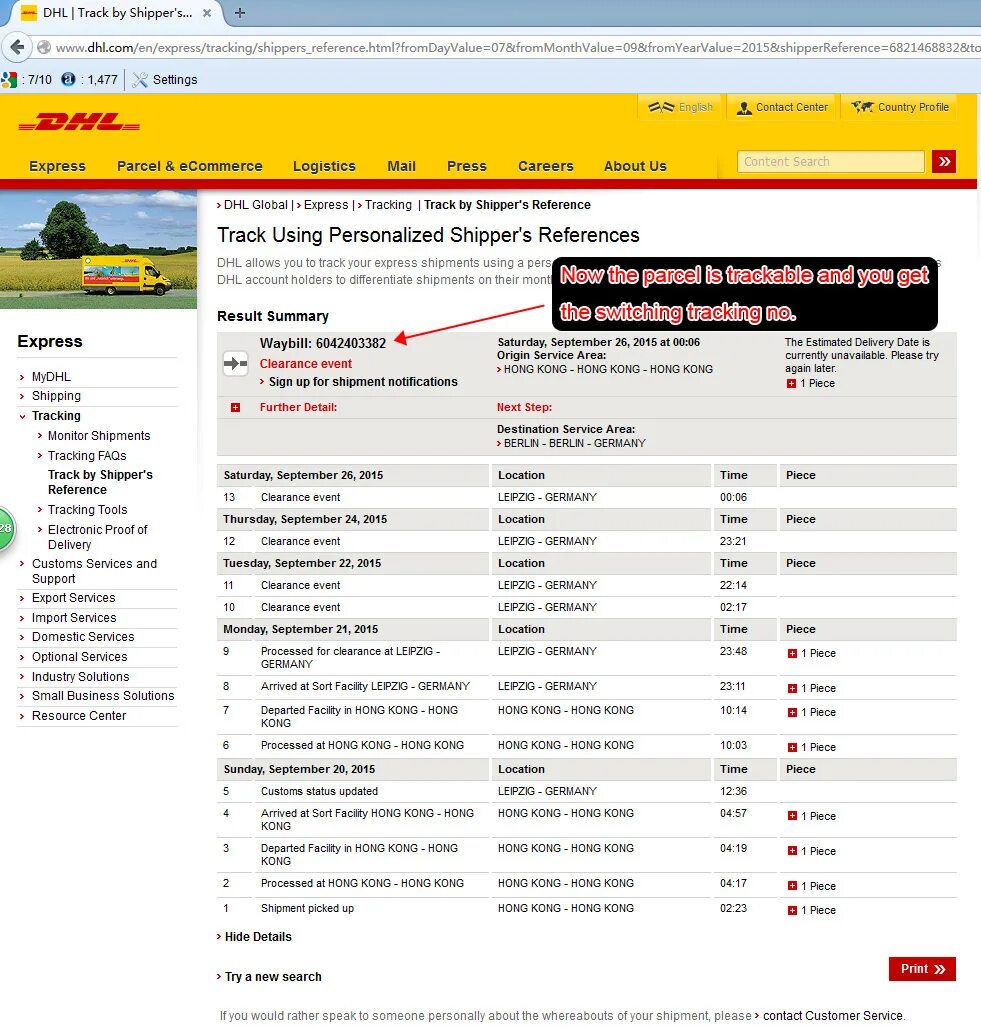Screen dimensions: 981x1027
Task: Click destination BERLIN - BERLIN - GERMANY link
Action: 574,443
